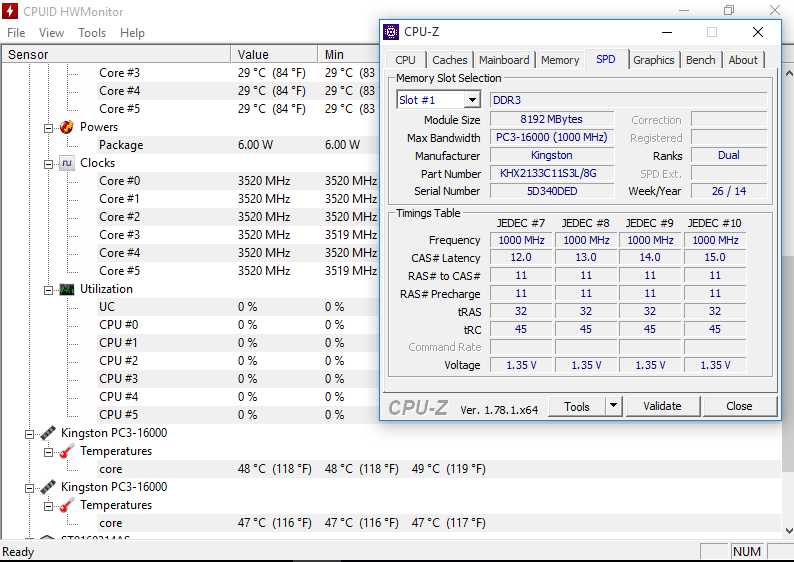Screen dimensions: 794x562
Task: Collapse the Powers tree node
Action: pyautogui.click(x=48, y=128)
